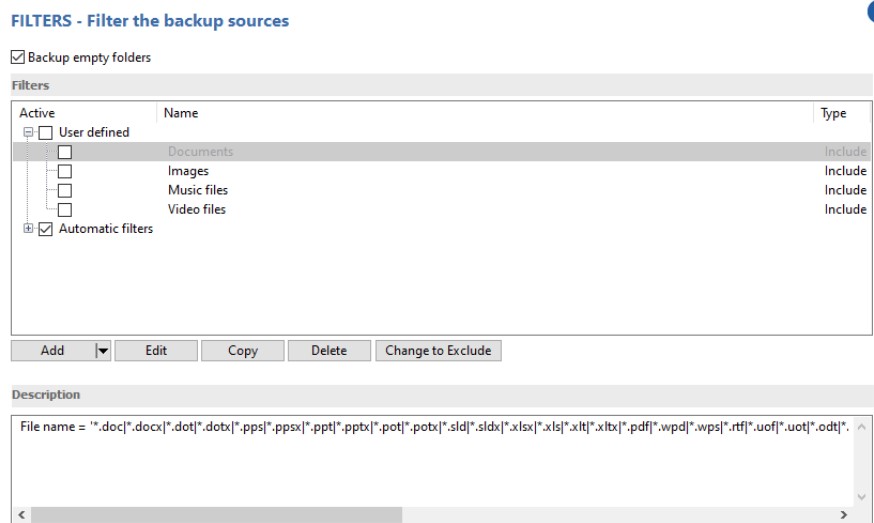Enable the Video files filter checkbox
Screen dimensions: 874x523
pos(65,209)
